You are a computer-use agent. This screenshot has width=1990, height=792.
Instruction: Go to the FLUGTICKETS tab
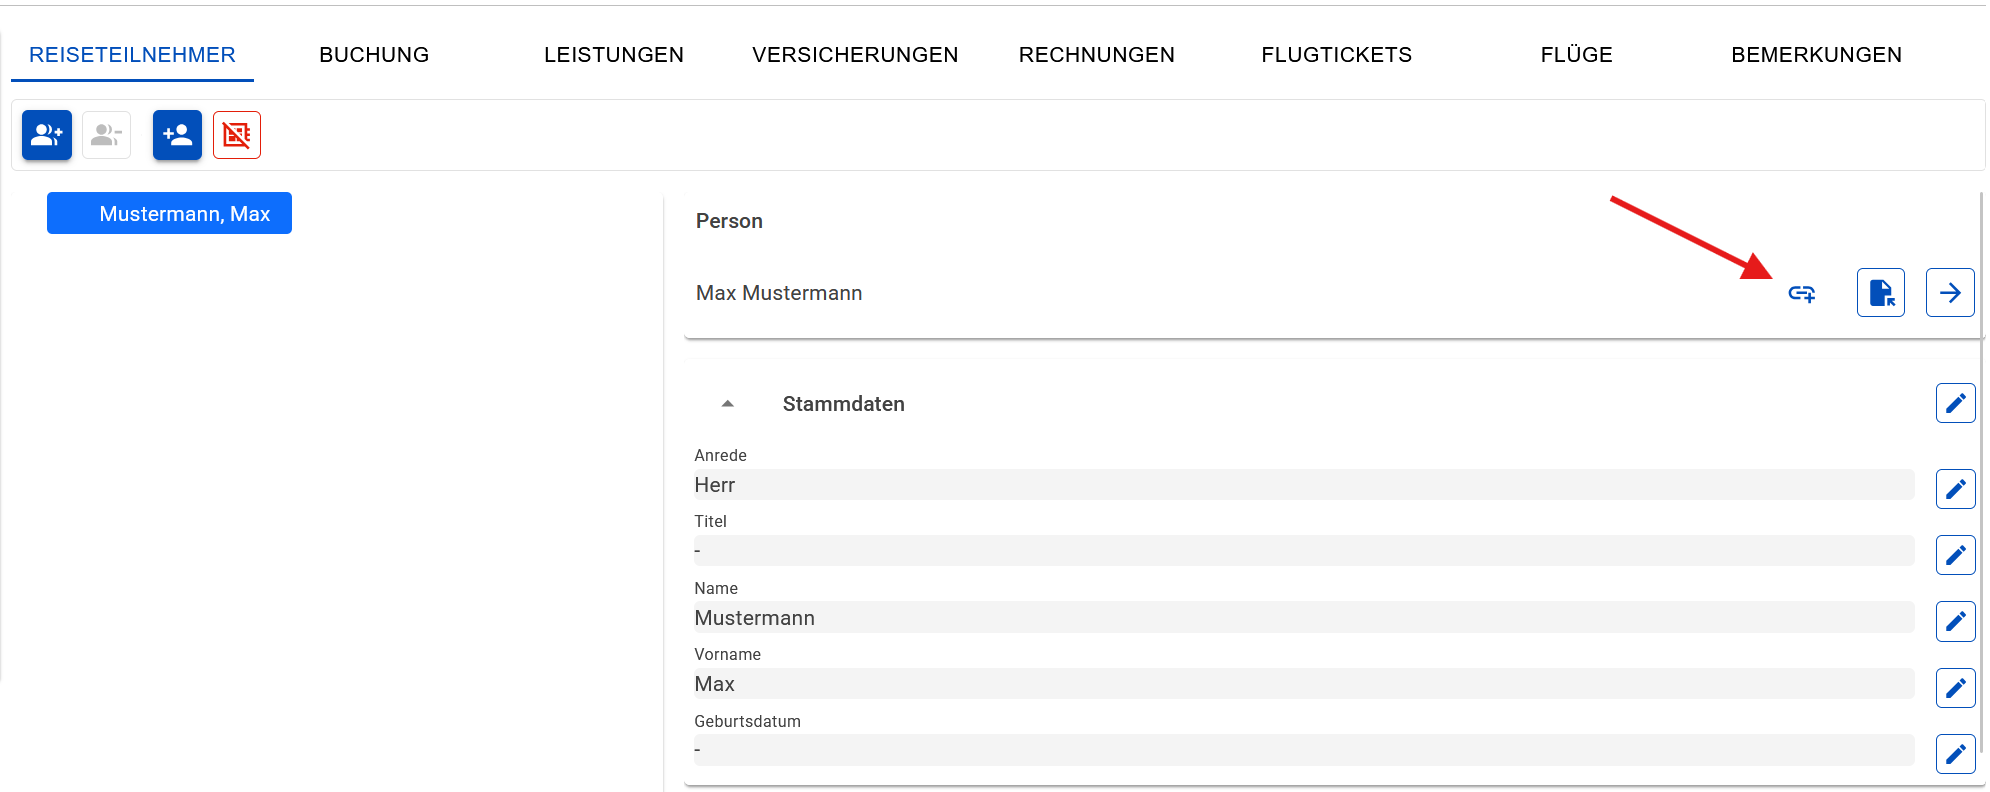tap(1336, 55)
